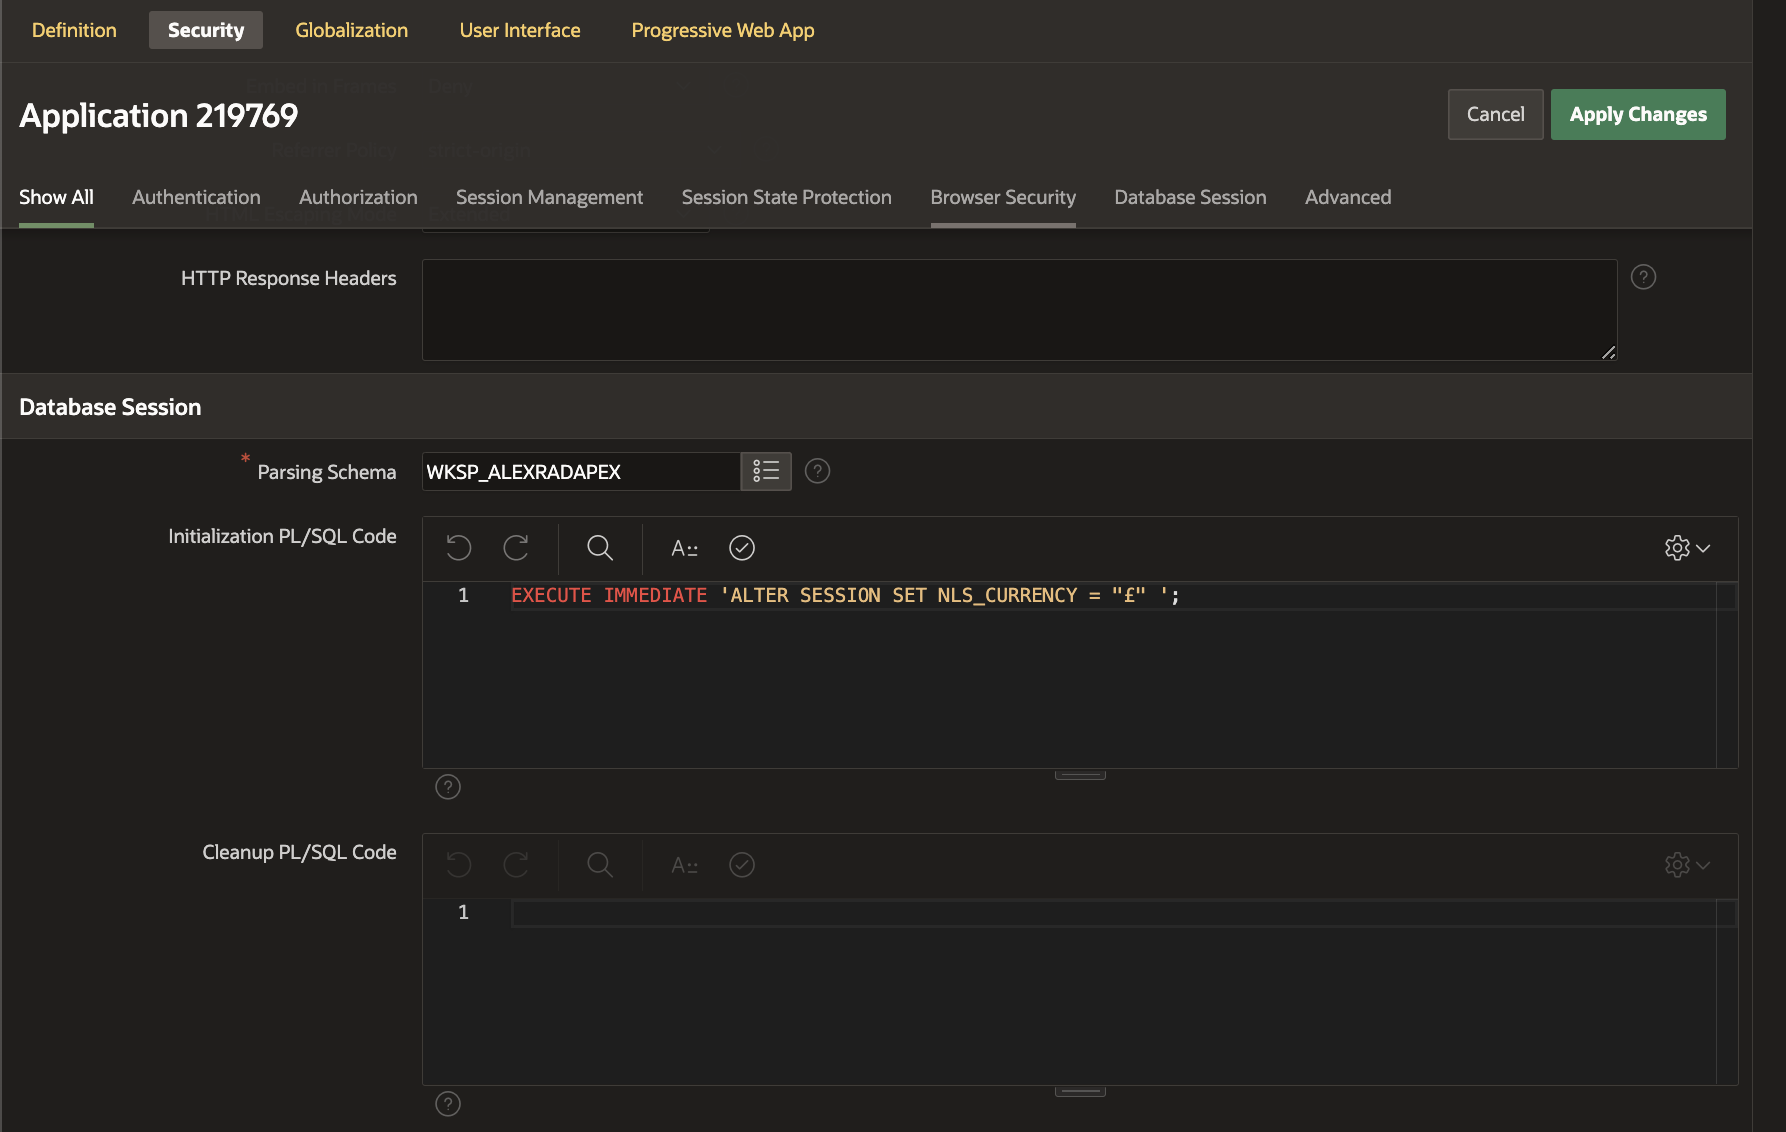The width and height of the screenshot is (1786, 1132).
Task: Redo in Cleanup PL/SQL Code editor
Action: (516, 865)
